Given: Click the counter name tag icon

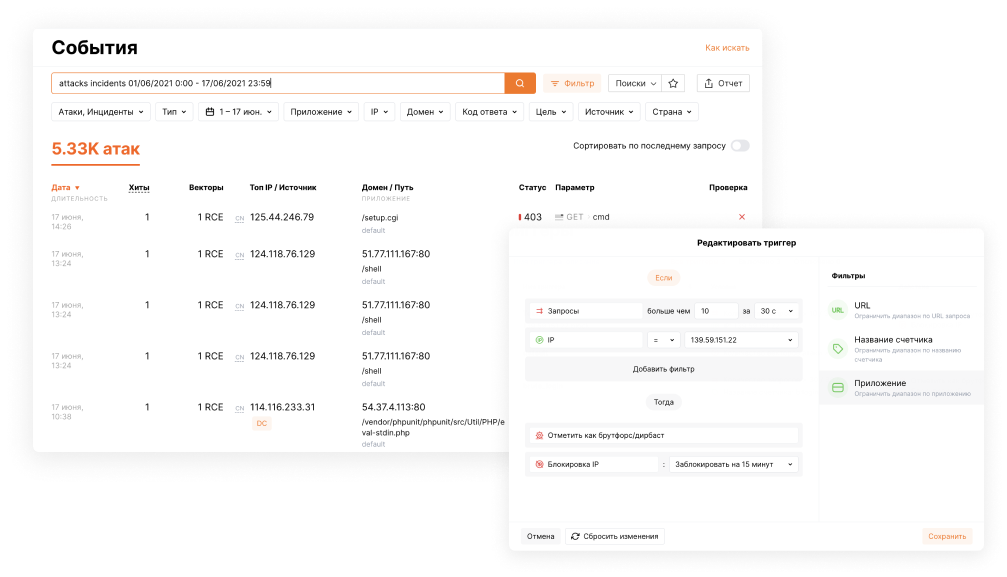Looking at the screenshot, I should pyautogui.click(x=837, y=348).
